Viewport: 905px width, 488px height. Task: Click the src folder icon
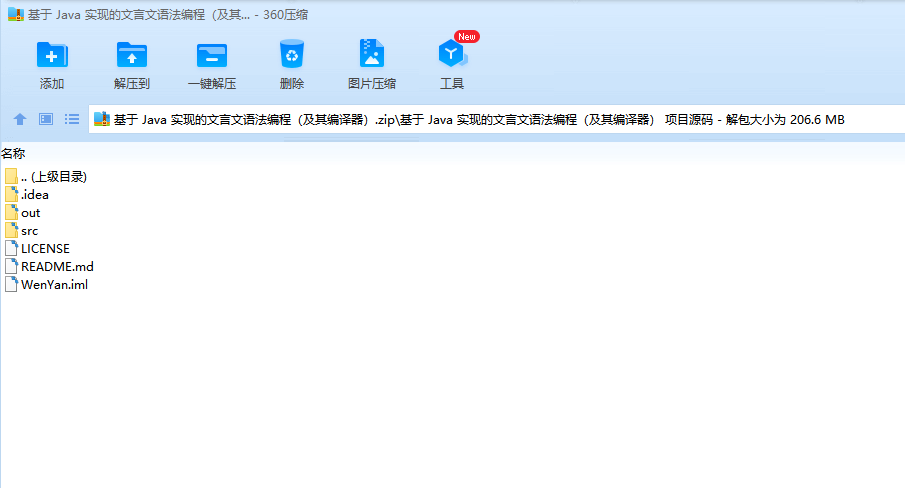[x=11, y=230]
